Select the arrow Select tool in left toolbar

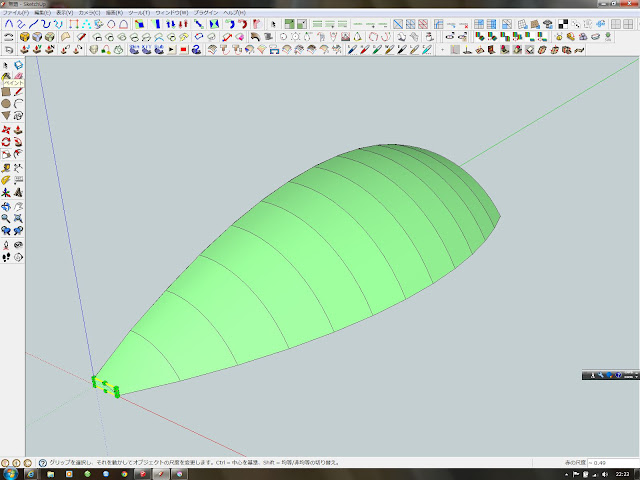[6, 65]
